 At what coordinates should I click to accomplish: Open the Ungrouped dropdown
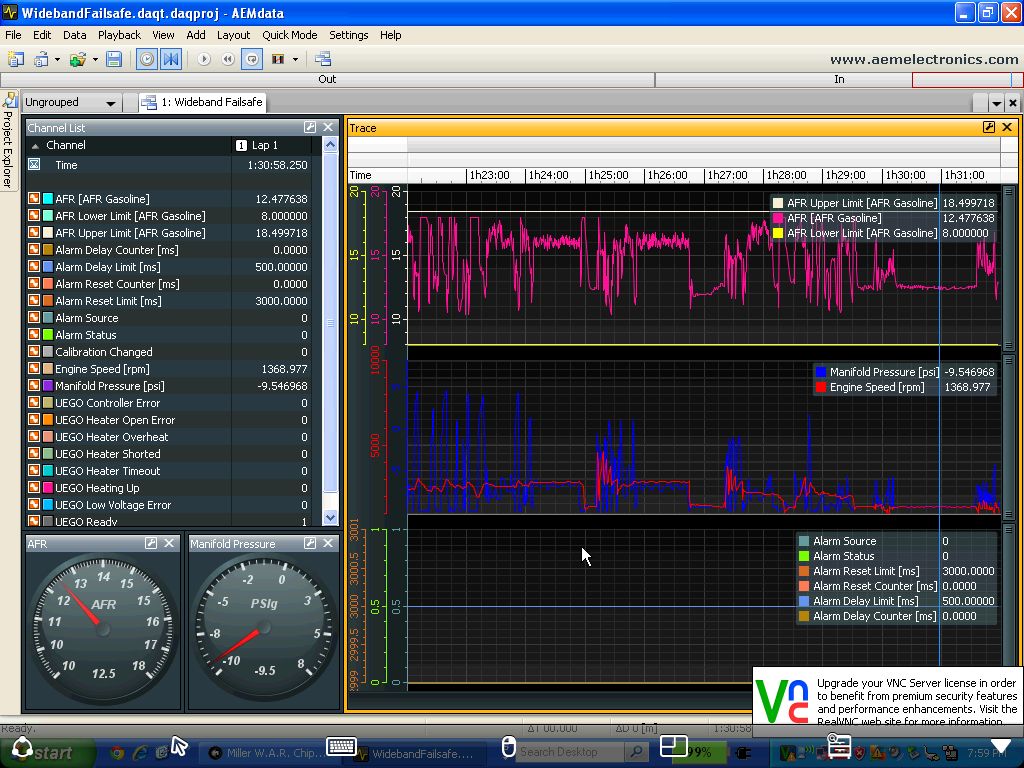pyautogui.click(x=110, y=101)
